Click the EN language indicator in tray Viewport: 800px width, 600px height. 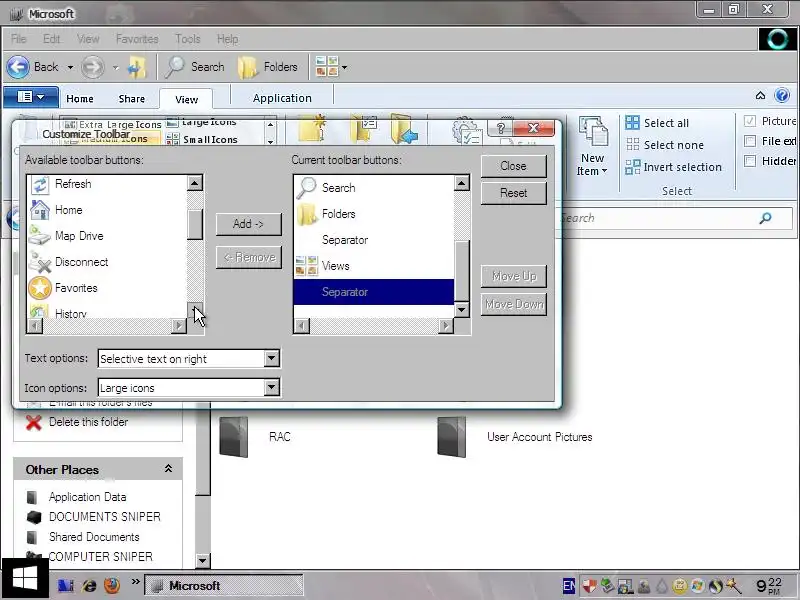click(x=569, y=586)
